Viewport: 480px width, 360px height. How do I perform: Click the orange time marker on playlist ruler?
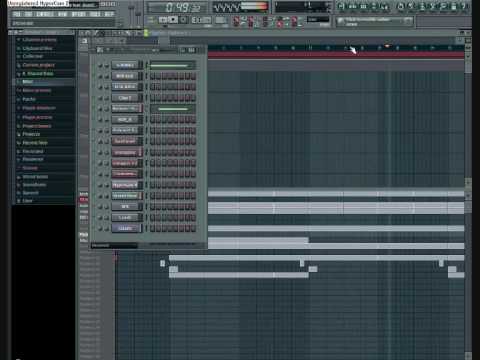[x=387, y=46]
